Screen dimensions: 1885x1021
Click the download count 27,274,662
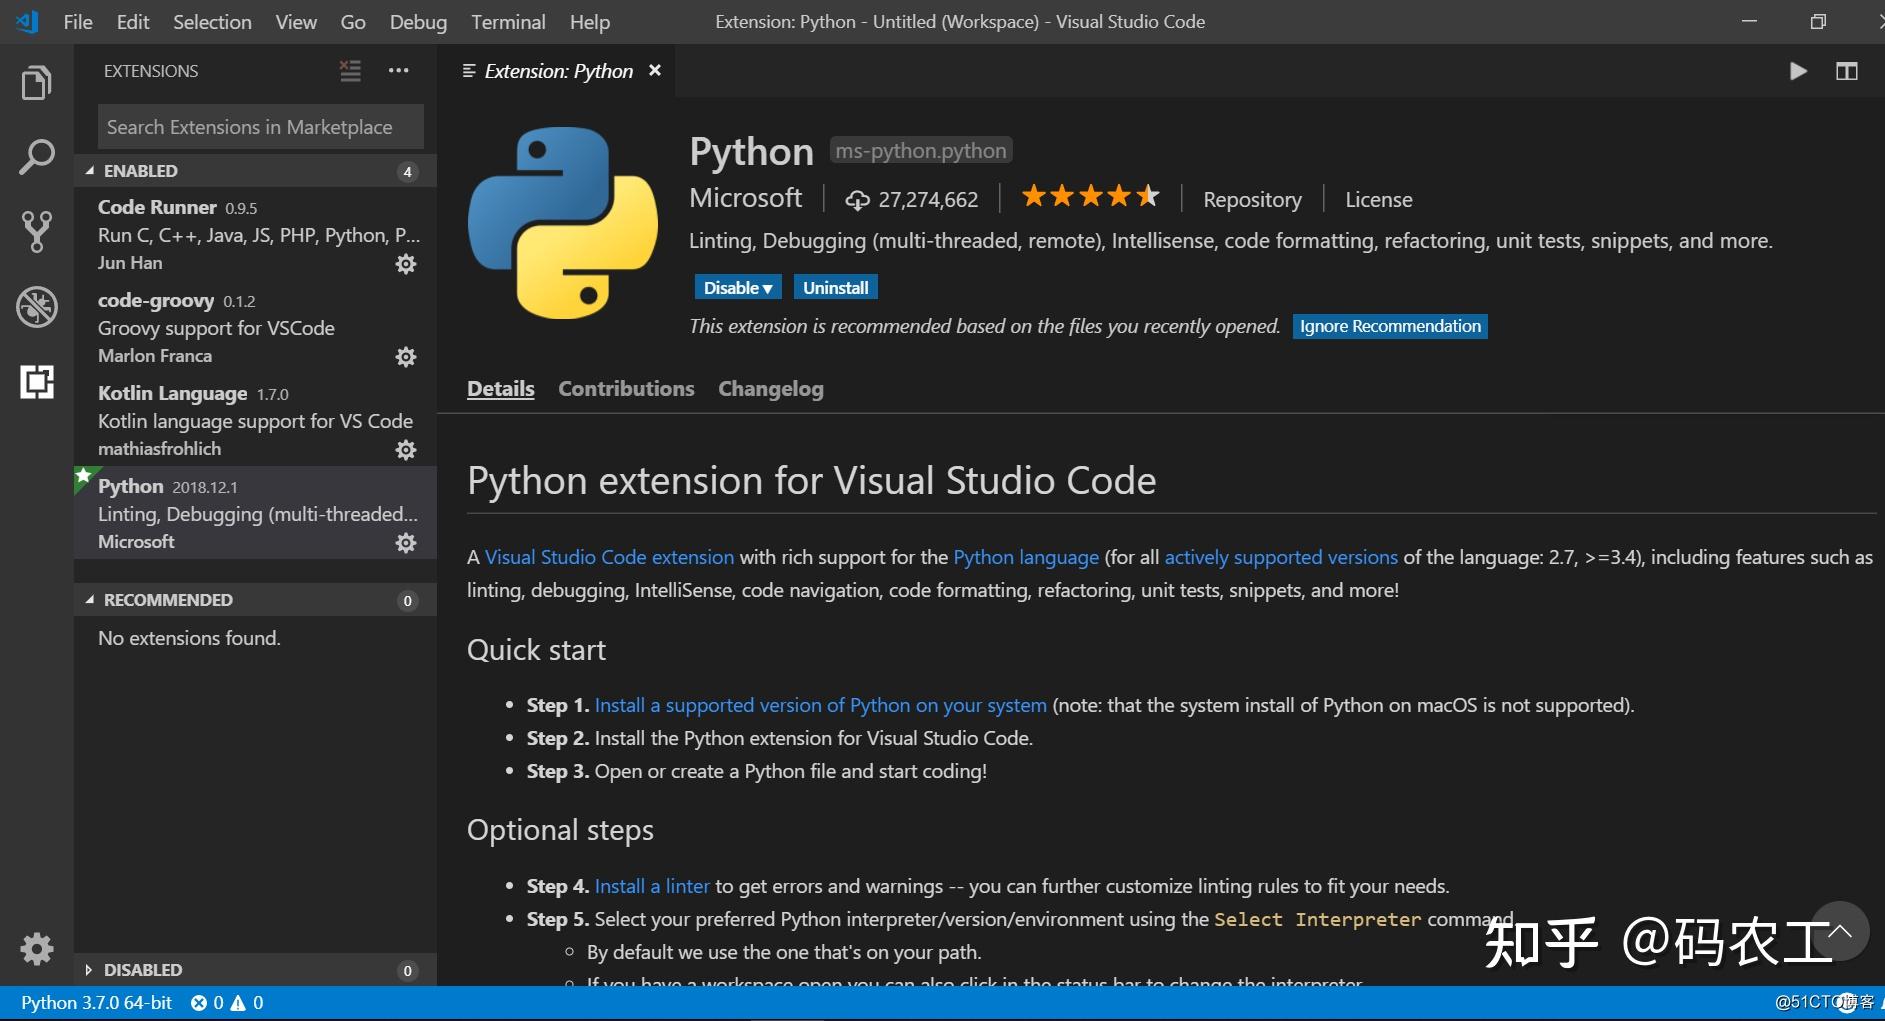[x=912, y=200]
